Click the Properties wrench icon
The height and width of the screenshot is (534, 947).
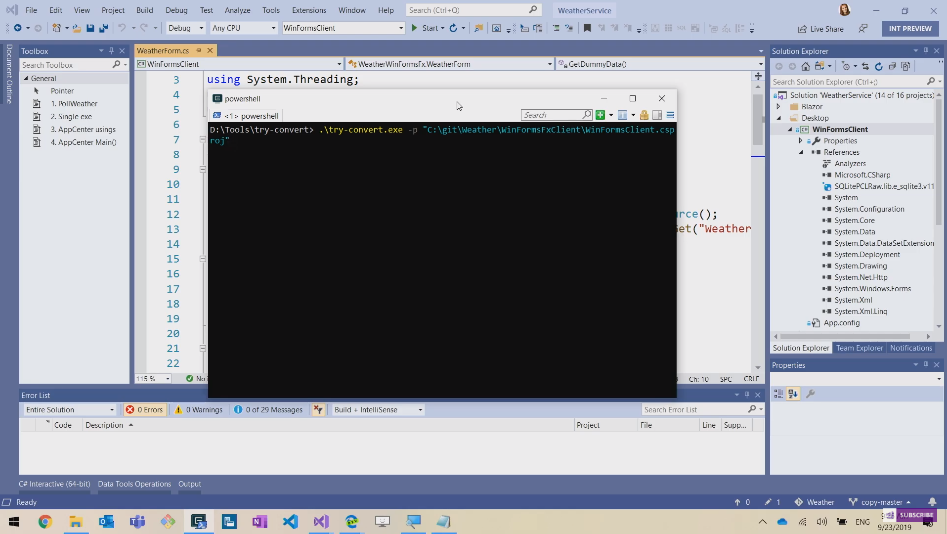pyautogui.click(x=810, y=394)
